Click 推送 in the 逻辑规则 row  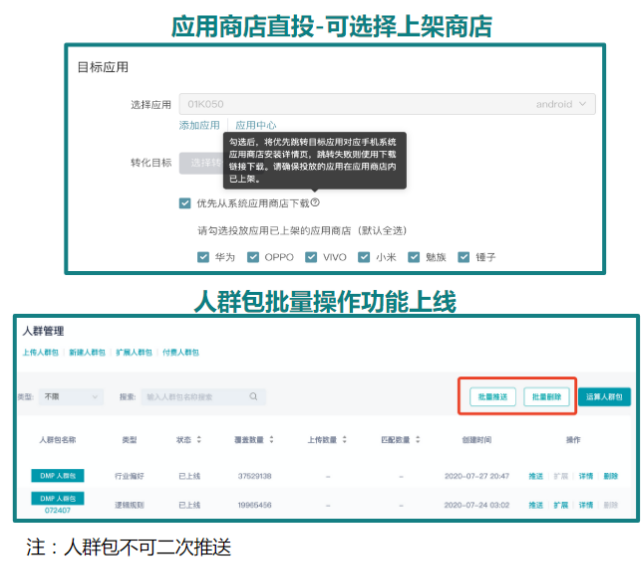pos(536,505)
